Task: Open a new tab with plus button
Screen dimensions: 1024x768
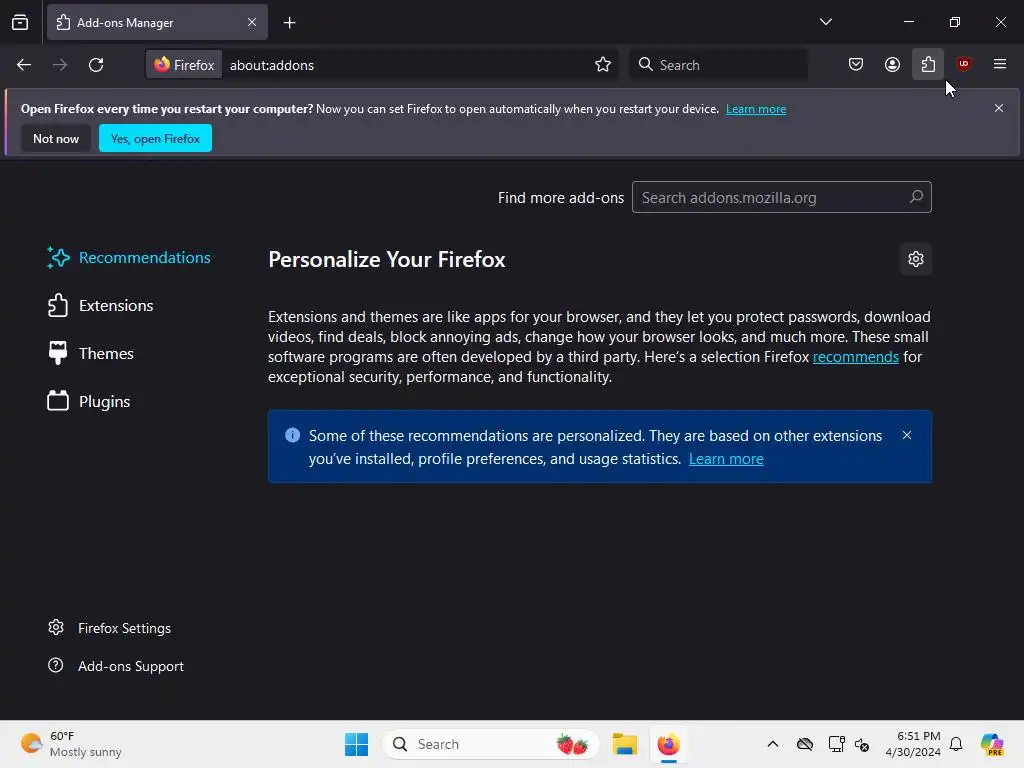Action: [289, 23]
